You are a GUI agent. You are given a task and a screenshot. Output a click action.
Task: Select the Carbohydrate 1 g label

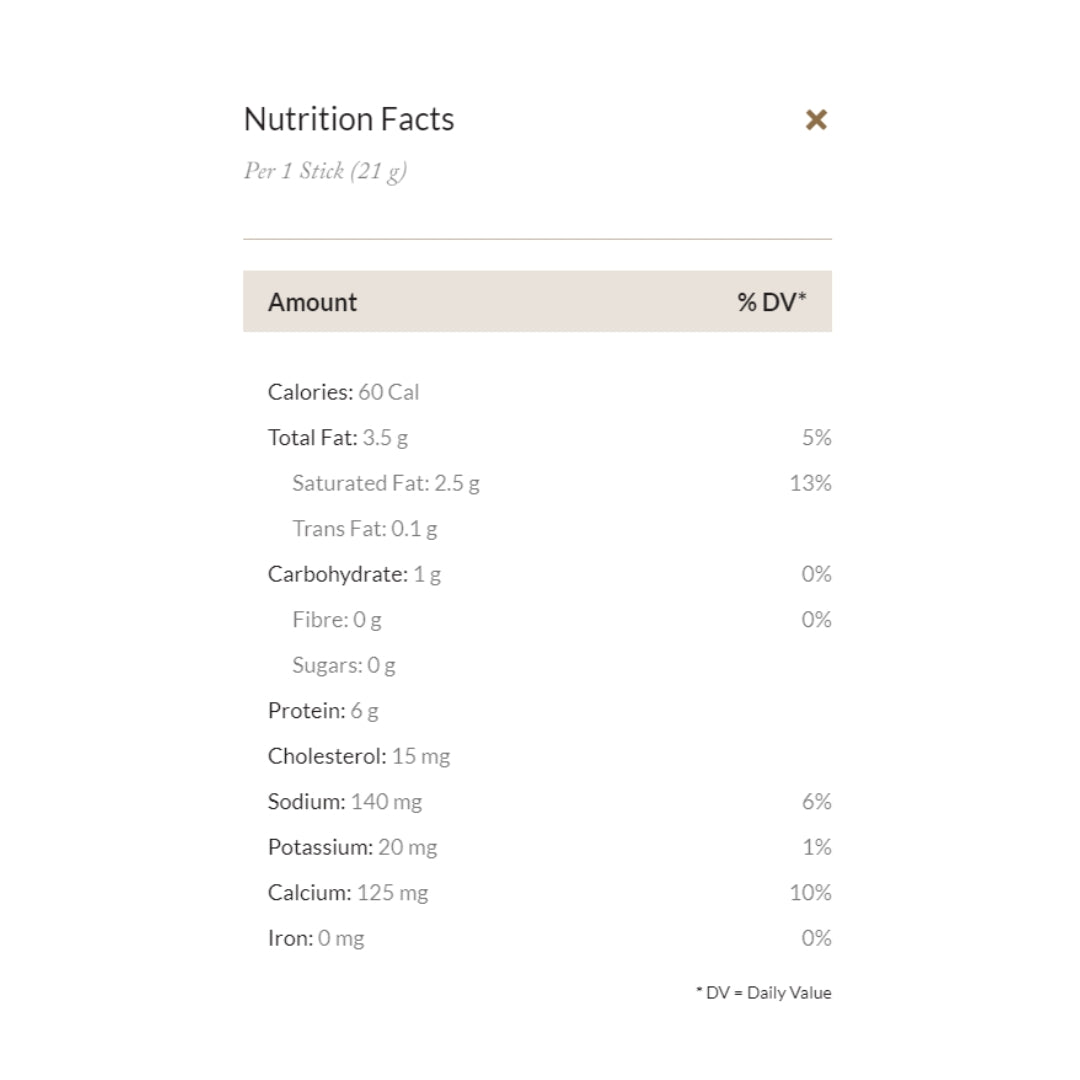[x=354, y=574]
